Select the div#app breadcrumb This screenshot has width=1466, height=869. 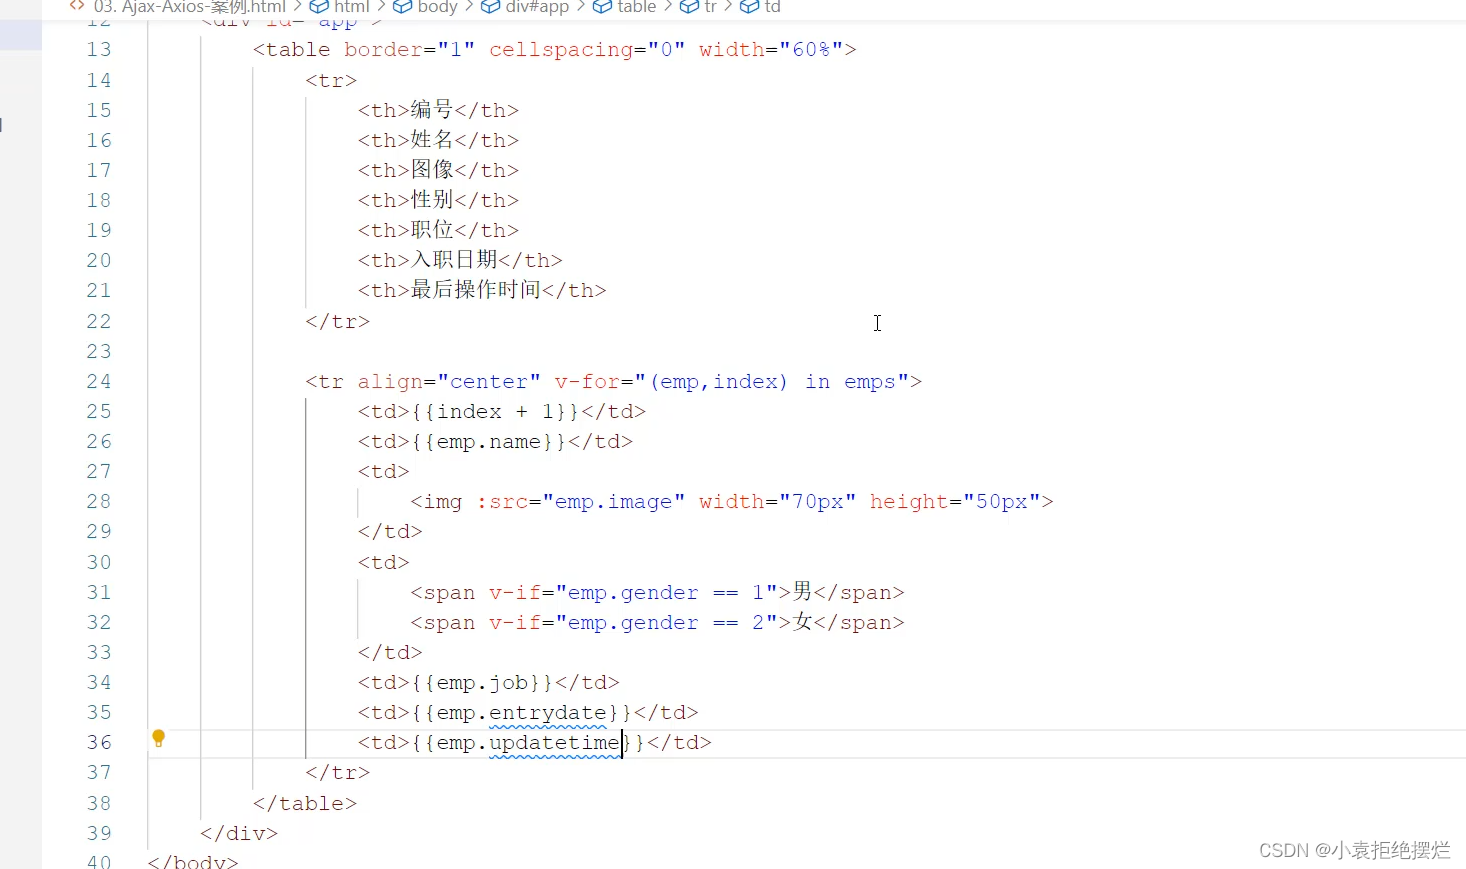click(x=537, y=7)
